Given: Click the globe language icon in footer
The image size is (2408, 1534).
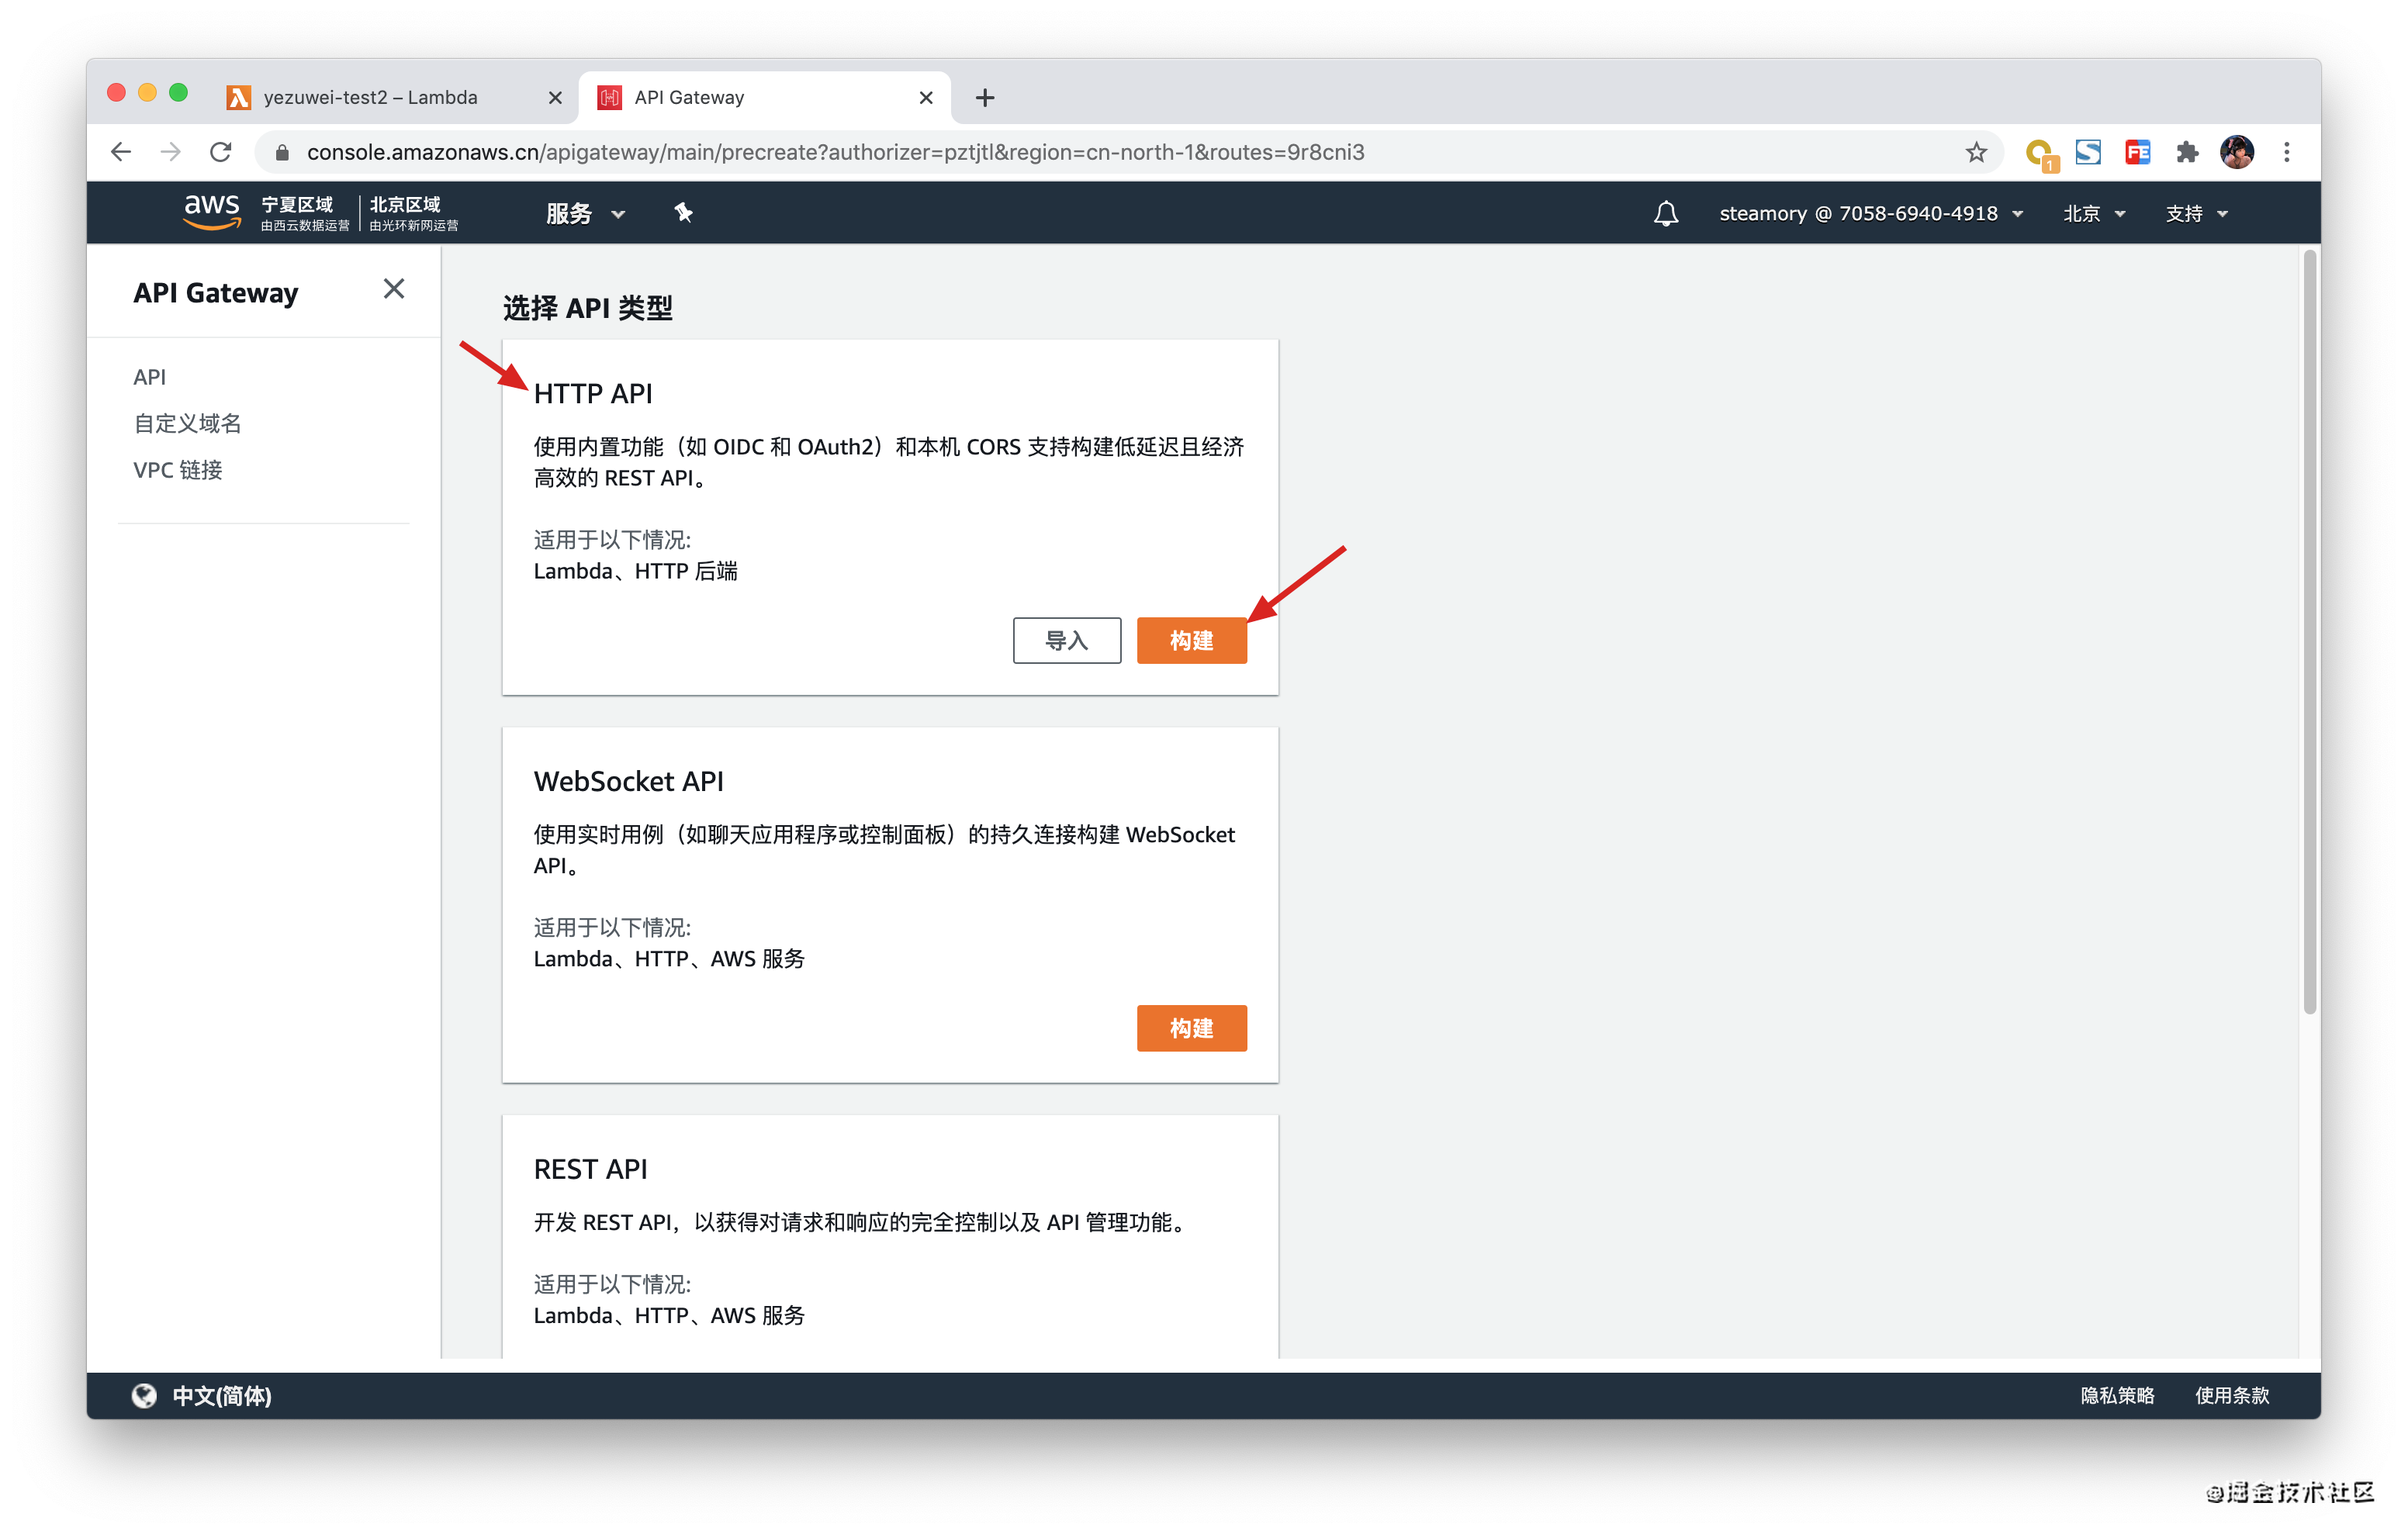Looking at the screenshot, I should pos(144,1395).
